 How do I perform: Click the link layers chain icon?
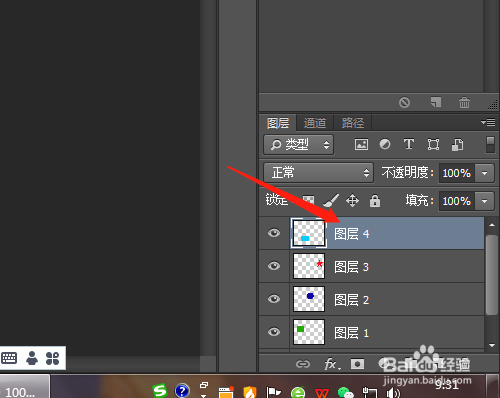(x=303, y=364)
